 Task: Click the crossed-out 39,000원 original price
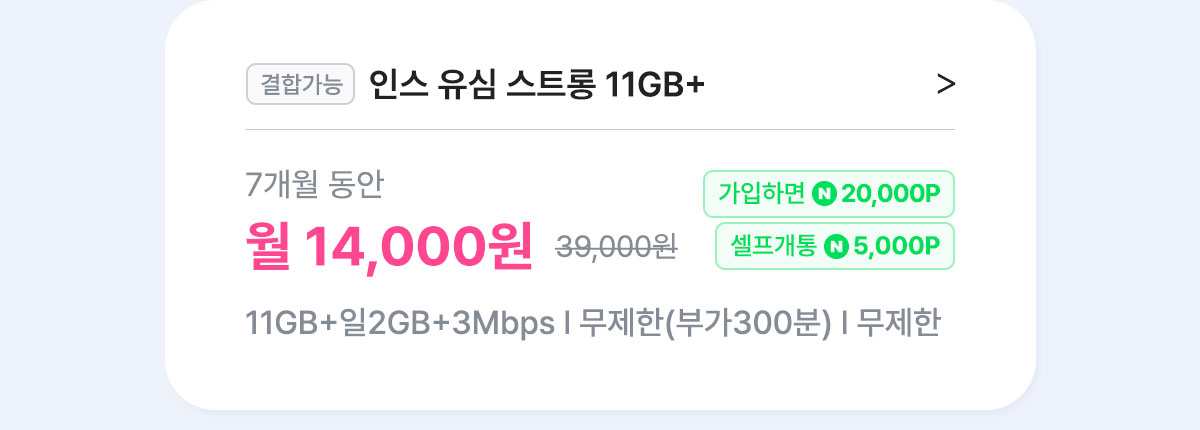click(x=616, y=247)
